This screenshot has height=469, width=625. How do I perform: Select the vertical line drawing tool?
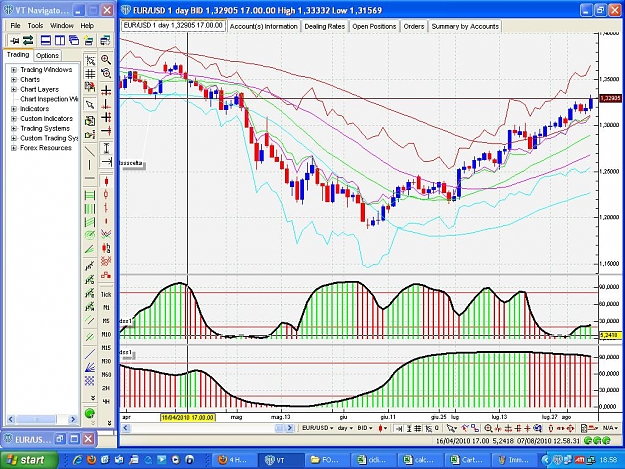90,165
